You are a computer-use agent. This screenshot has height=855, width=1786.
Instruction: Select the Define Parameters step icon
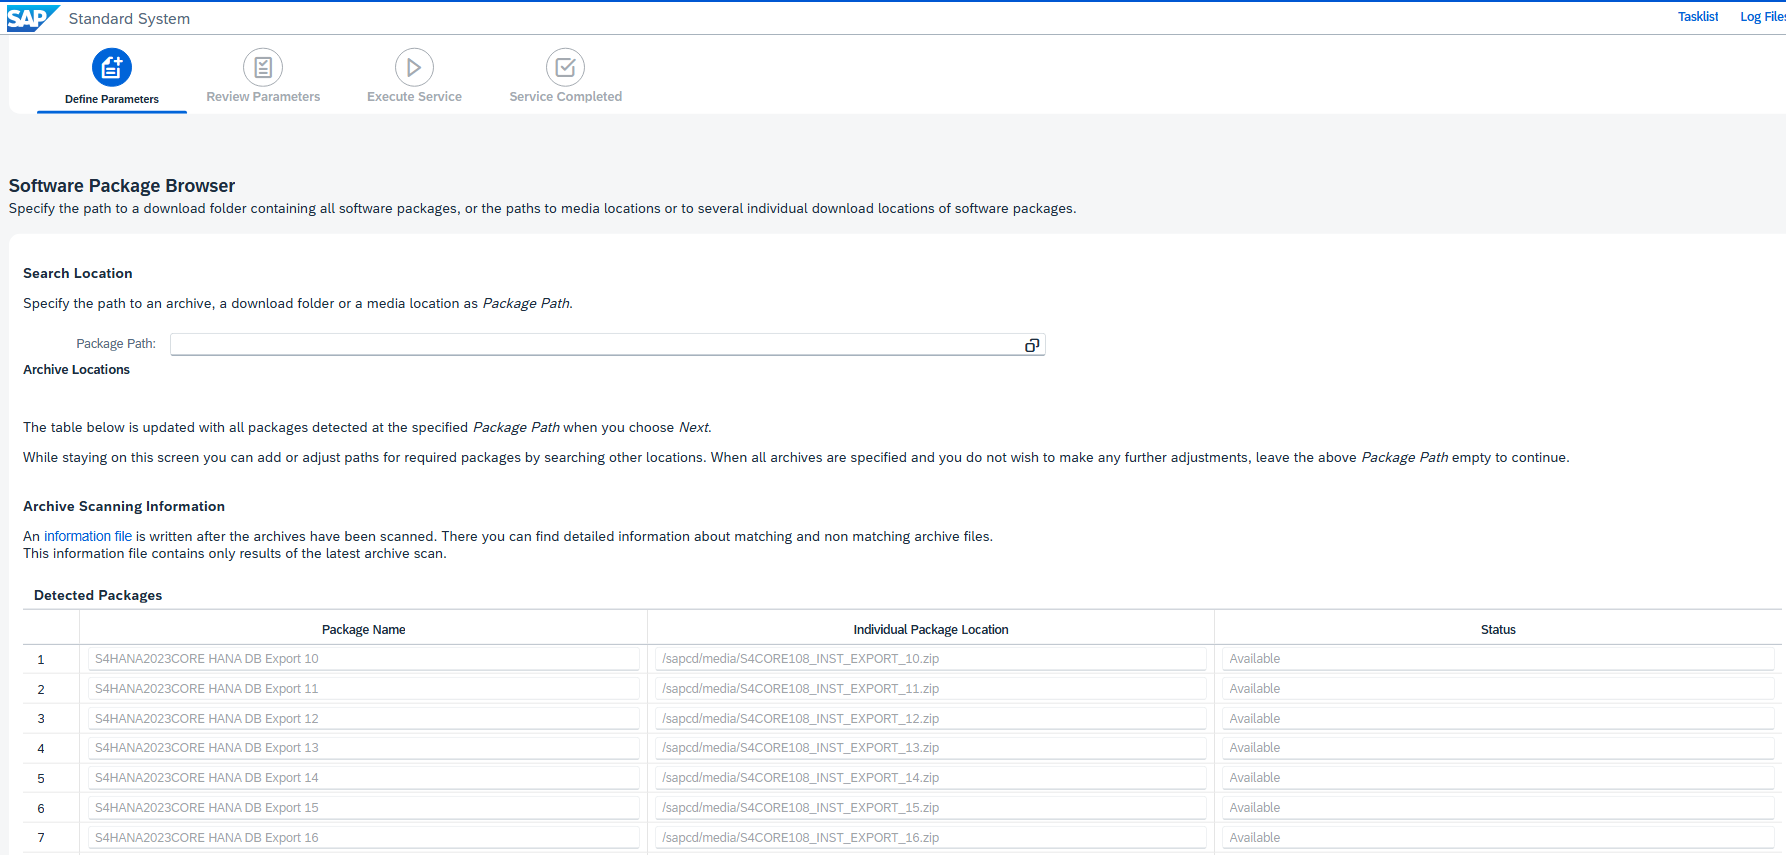[x=112, y=67]
